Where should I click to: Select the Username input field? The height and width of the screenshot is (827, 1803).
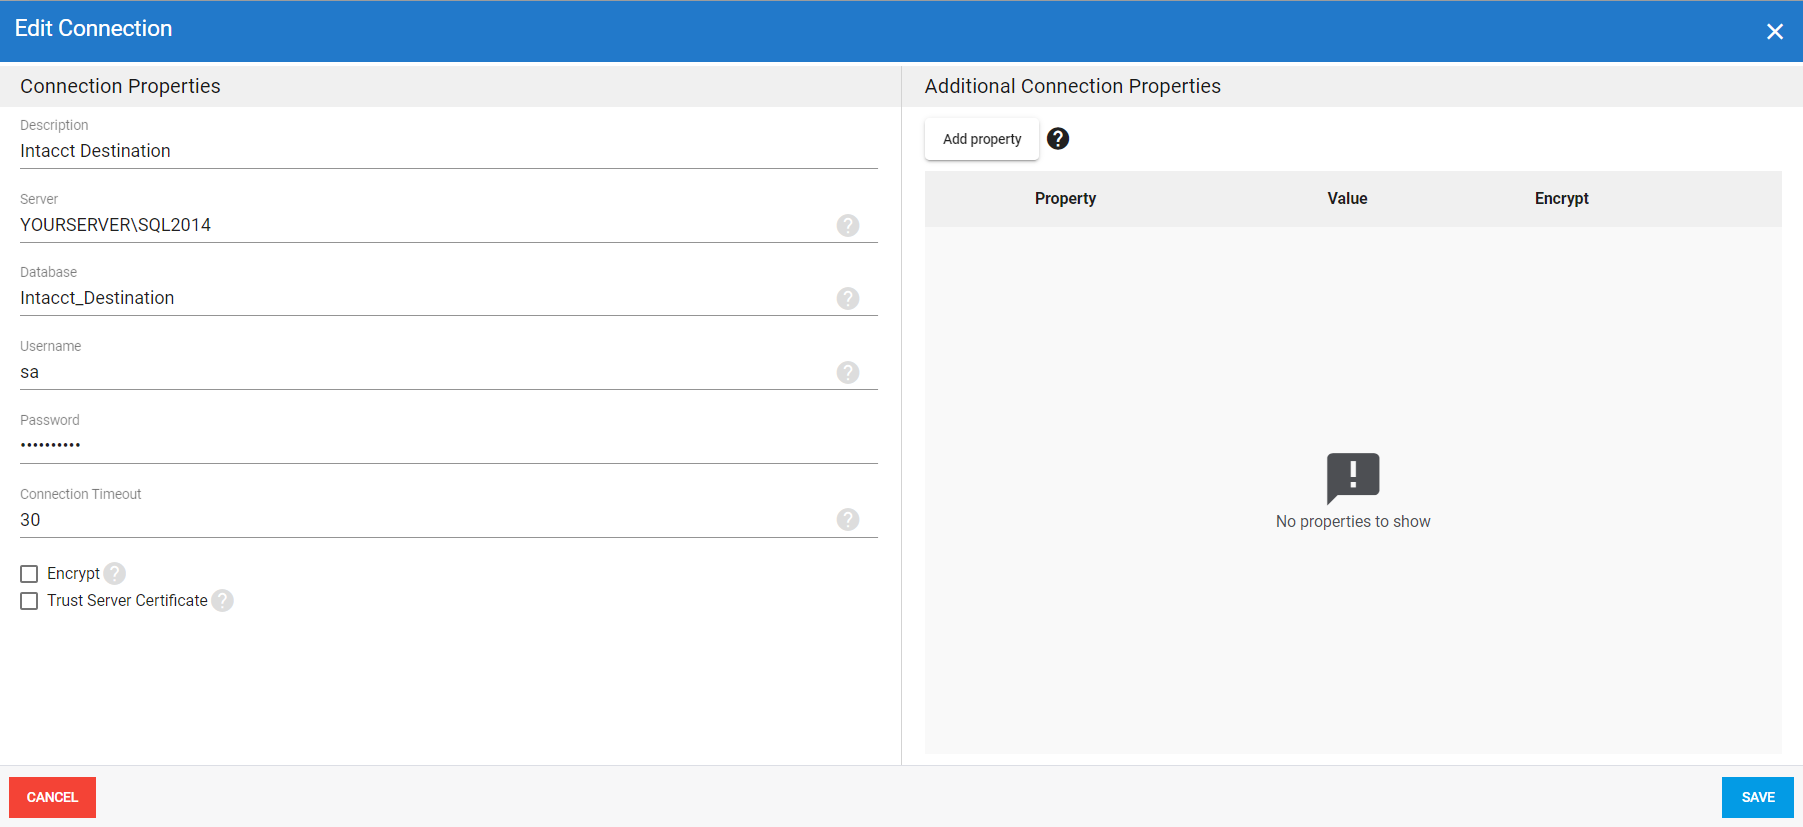click(420, 372)
